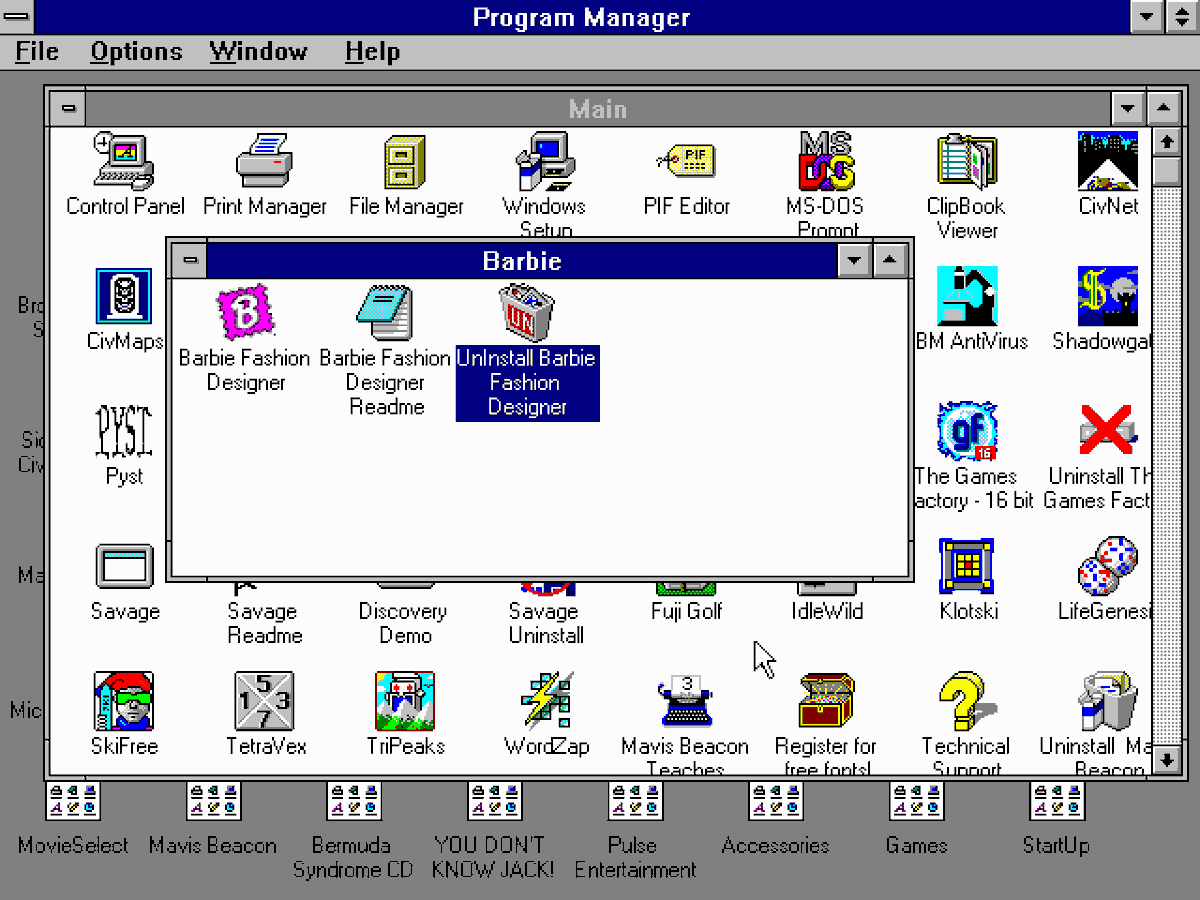The image size is (1200, 900).
Task: Click the WordZap icon
Action: click(x=545, y=701)
